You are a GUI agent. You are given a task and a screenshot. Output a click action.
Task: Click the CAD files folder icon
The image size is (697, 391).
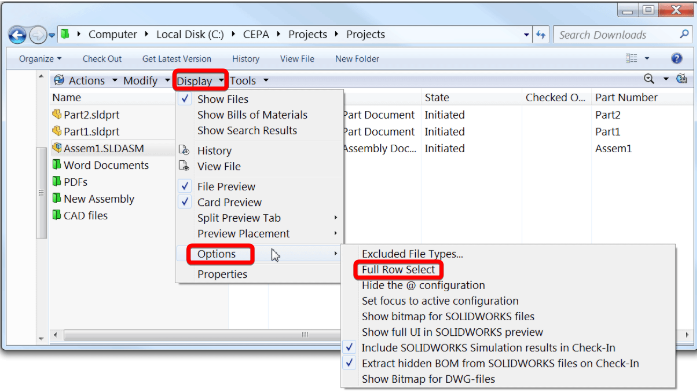[56, 215]
